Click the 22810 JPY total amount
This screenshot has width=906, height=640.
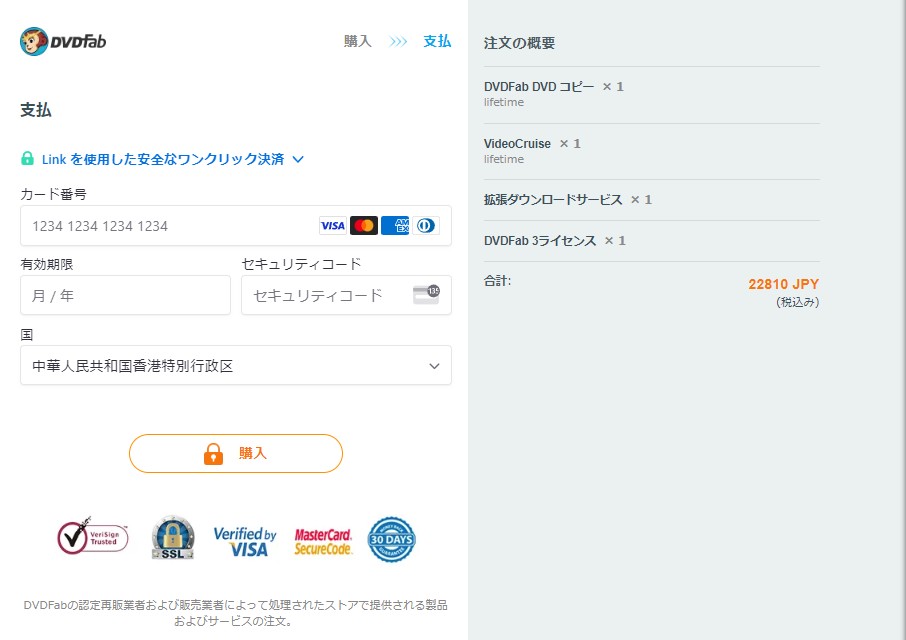[784, 284]
